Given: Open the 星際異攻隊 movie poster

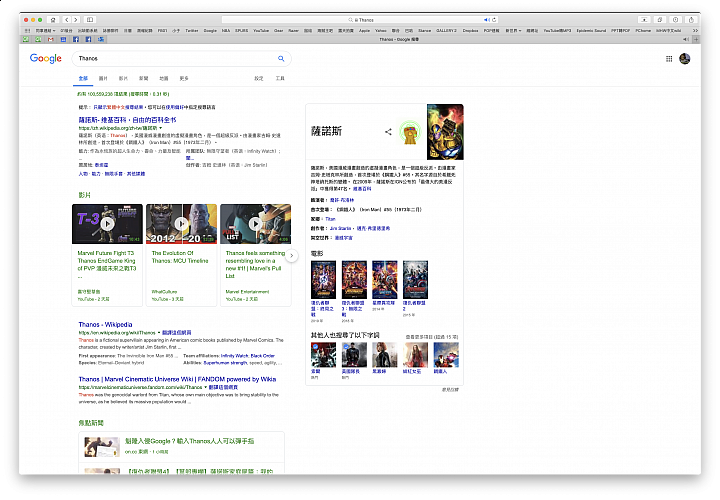Looking at the screenshot, I should tap(384, 280).
